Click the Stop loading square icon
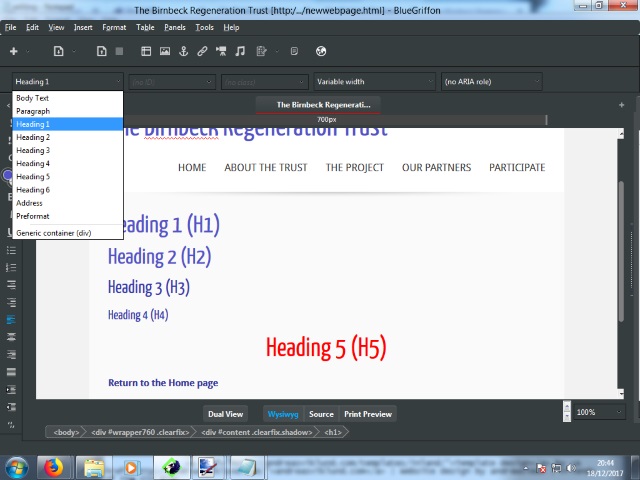Viewport: 640px width, 480px height. click(x=119, y=51)
